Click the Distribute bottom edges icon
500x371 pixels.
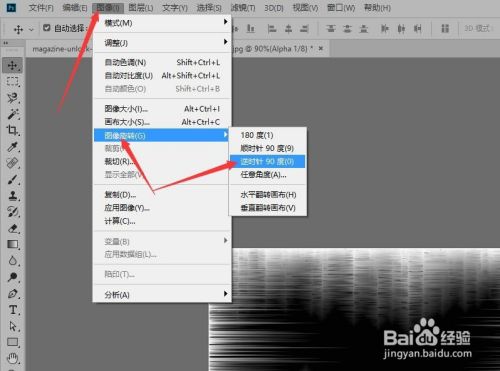pyautogui.click(x=363, y=29)
